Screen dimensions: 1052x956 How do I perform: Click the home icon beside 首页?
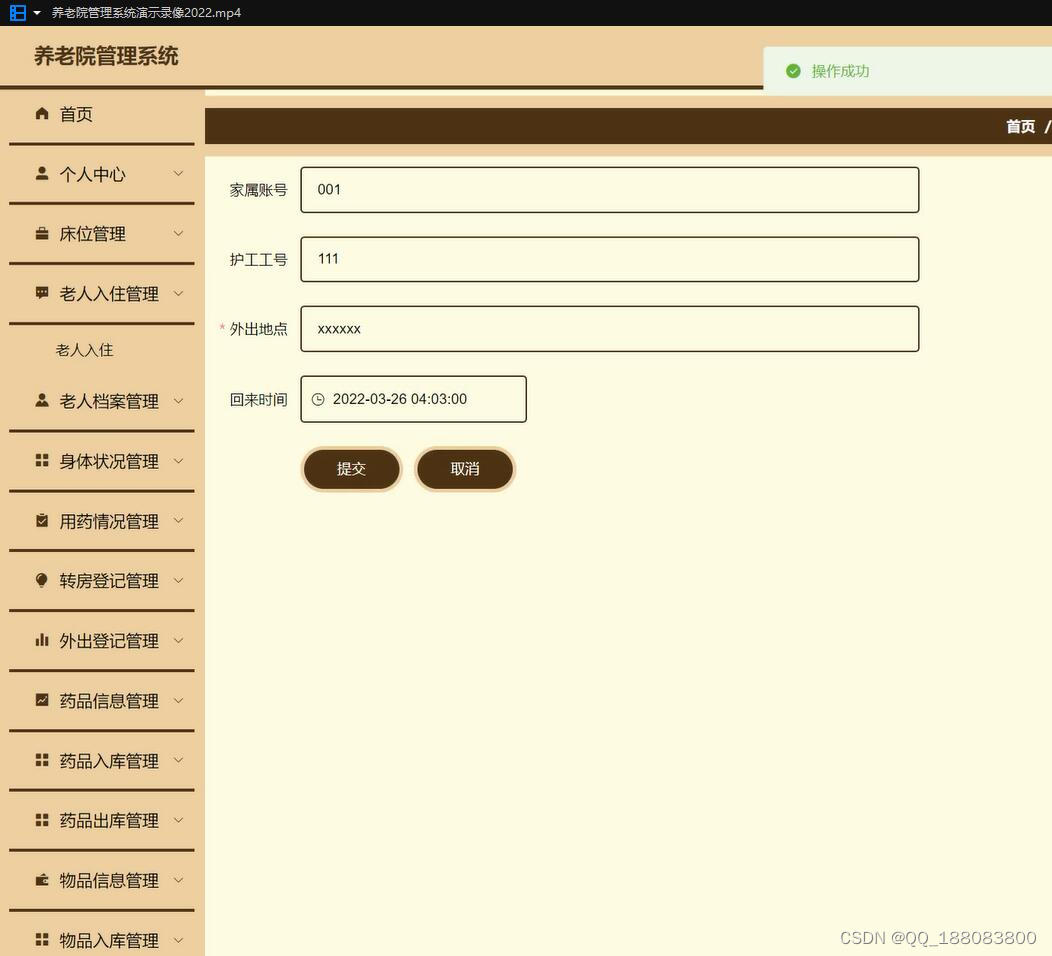pos(41,114)
